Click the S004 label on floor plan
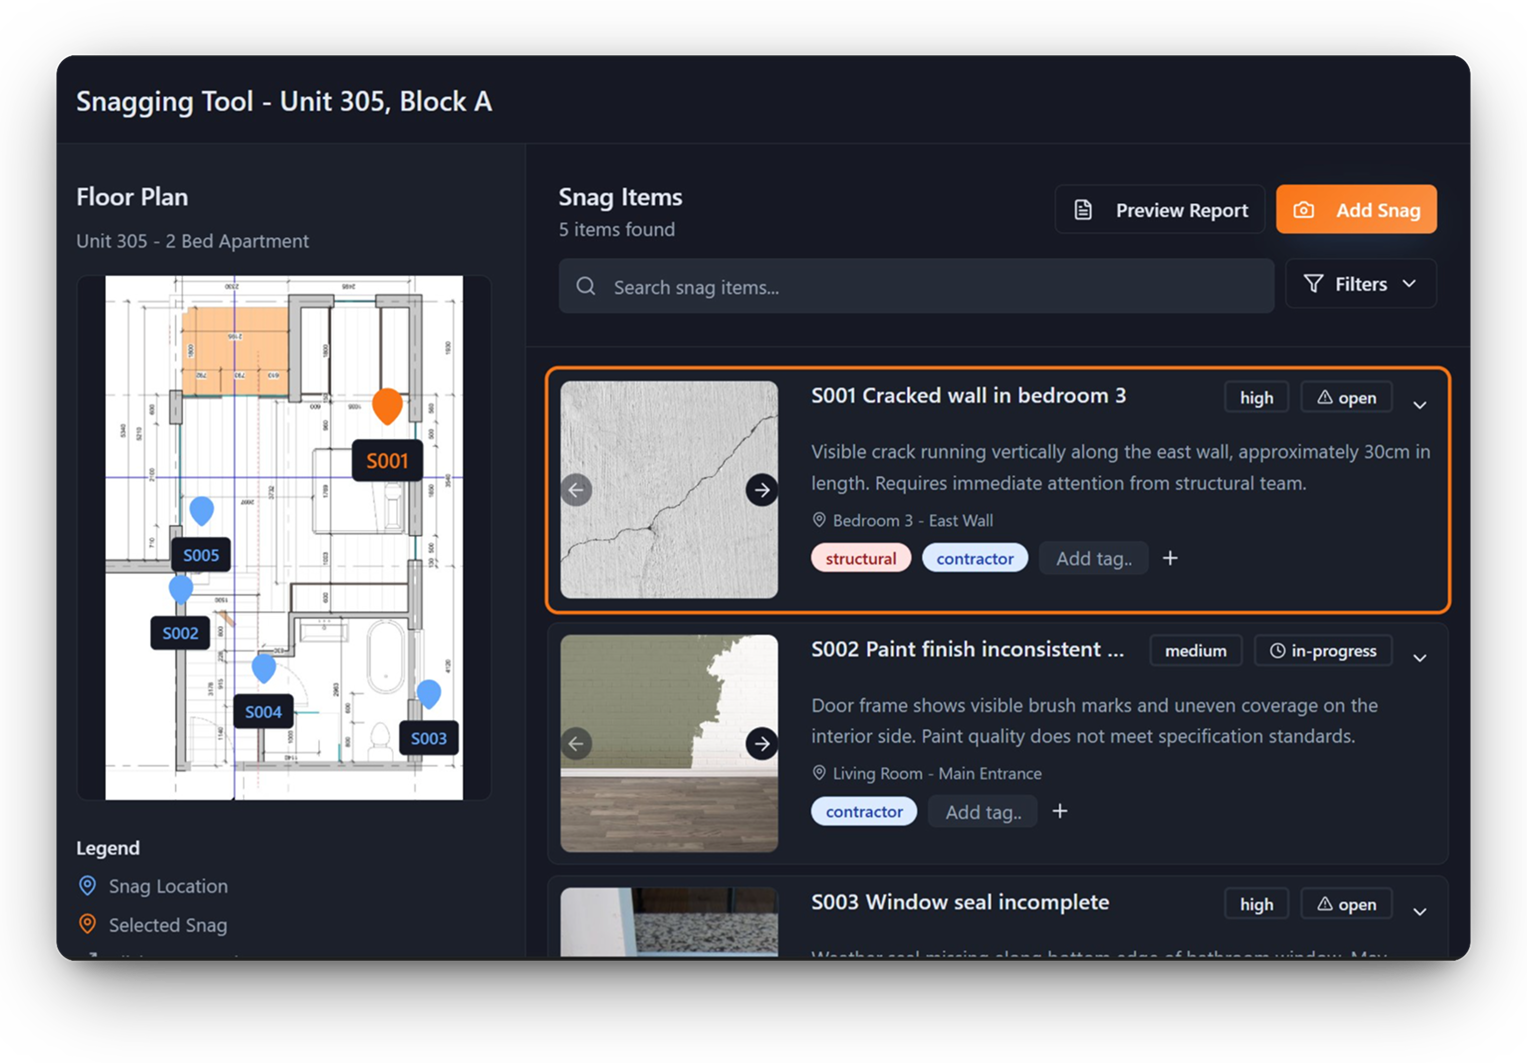 pos(263,712)
